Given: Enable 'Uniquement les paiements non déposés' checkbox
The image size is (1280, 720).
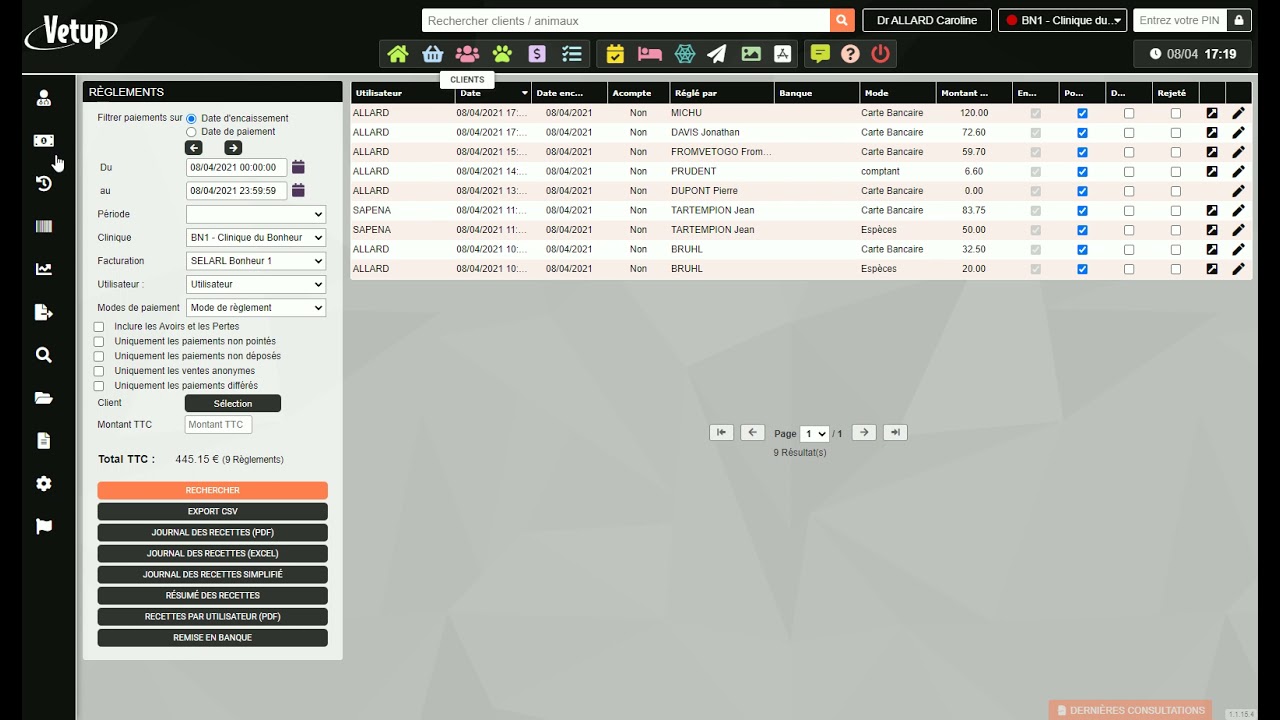Looking at the screenshot, I should (99, 356).
